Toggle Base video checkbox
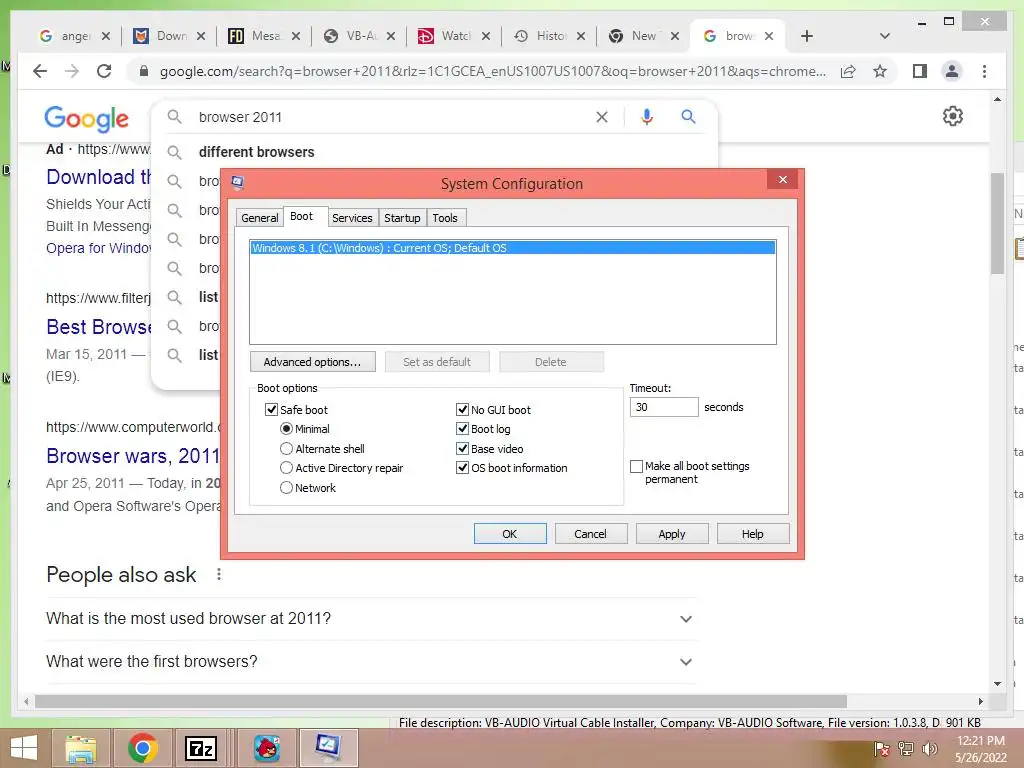Viewport: 1024px width, 768px height. [x=462, y=449]
